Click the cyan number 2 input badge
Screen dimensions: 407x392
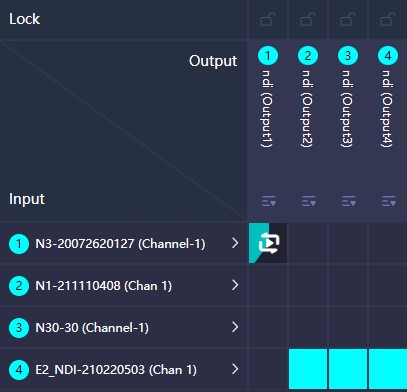coord(19,286)
